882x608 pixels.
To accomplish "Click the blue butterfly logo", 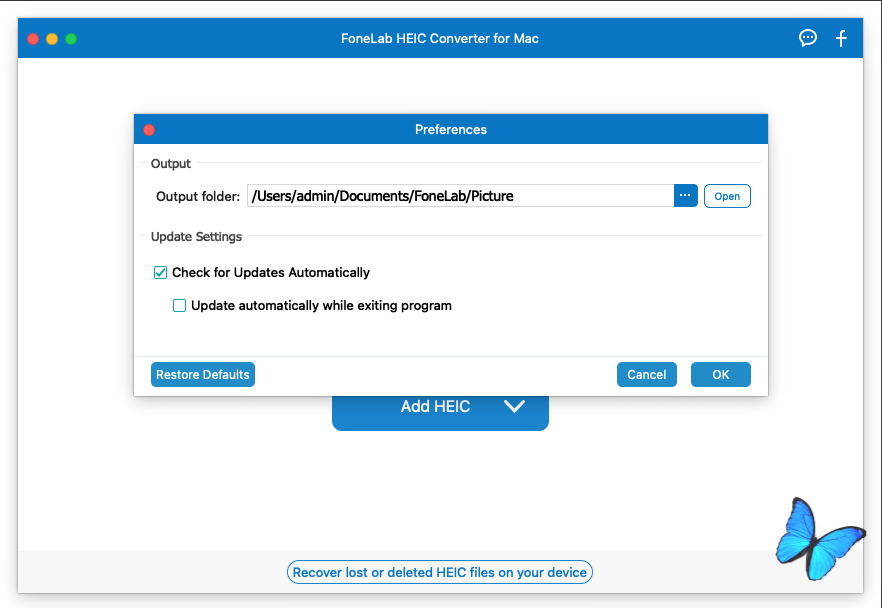I will (818, 537).
